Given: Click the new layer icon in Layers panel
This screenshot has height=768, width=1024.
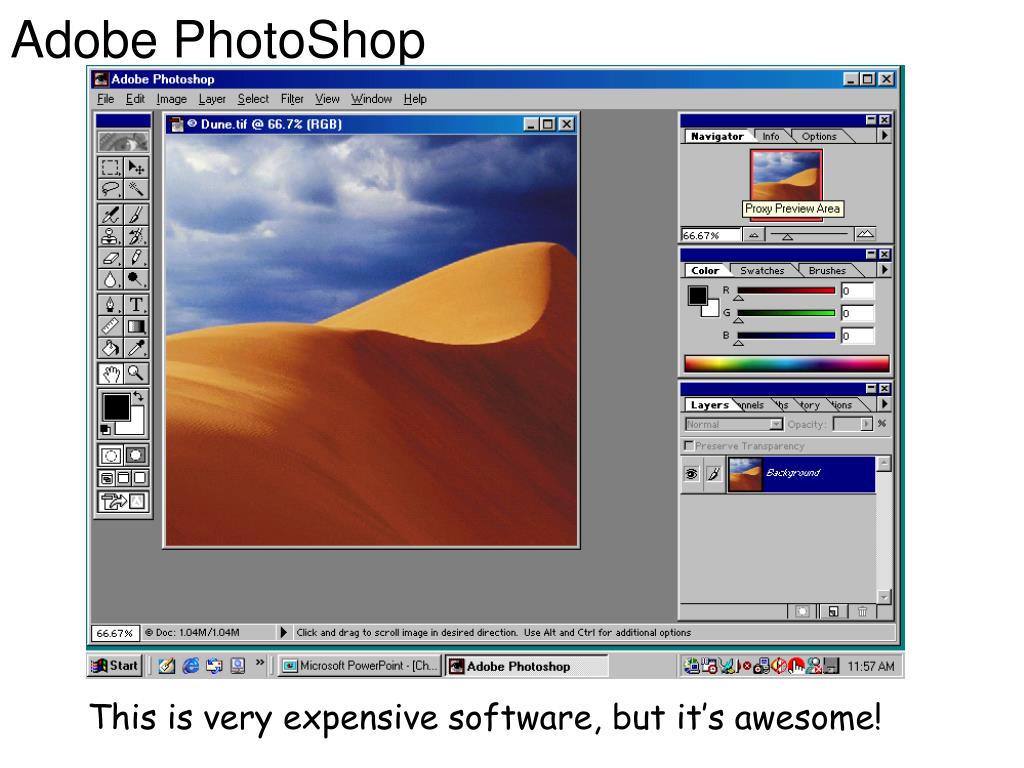Looking at the screenshot, I should pyautogui.click(x=833, y=611).
